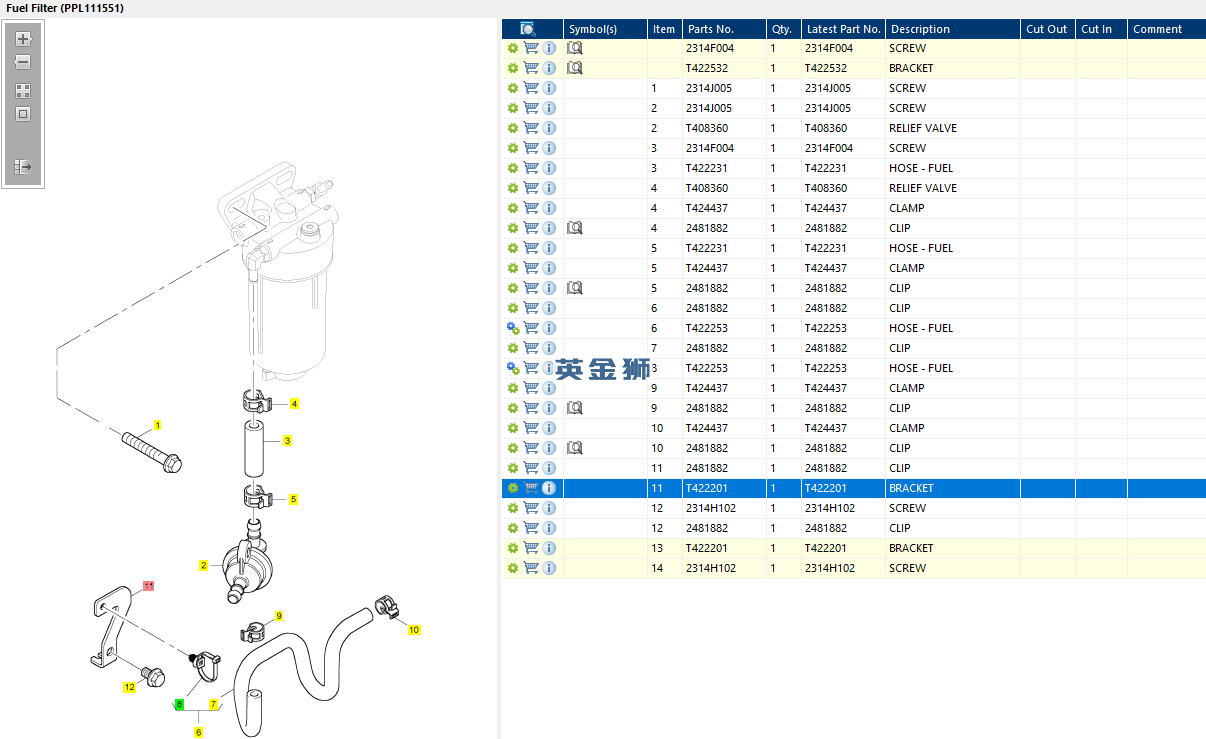Click search icon in parts table header
Screen dimensions: 1206x739
tap(529, 29)
